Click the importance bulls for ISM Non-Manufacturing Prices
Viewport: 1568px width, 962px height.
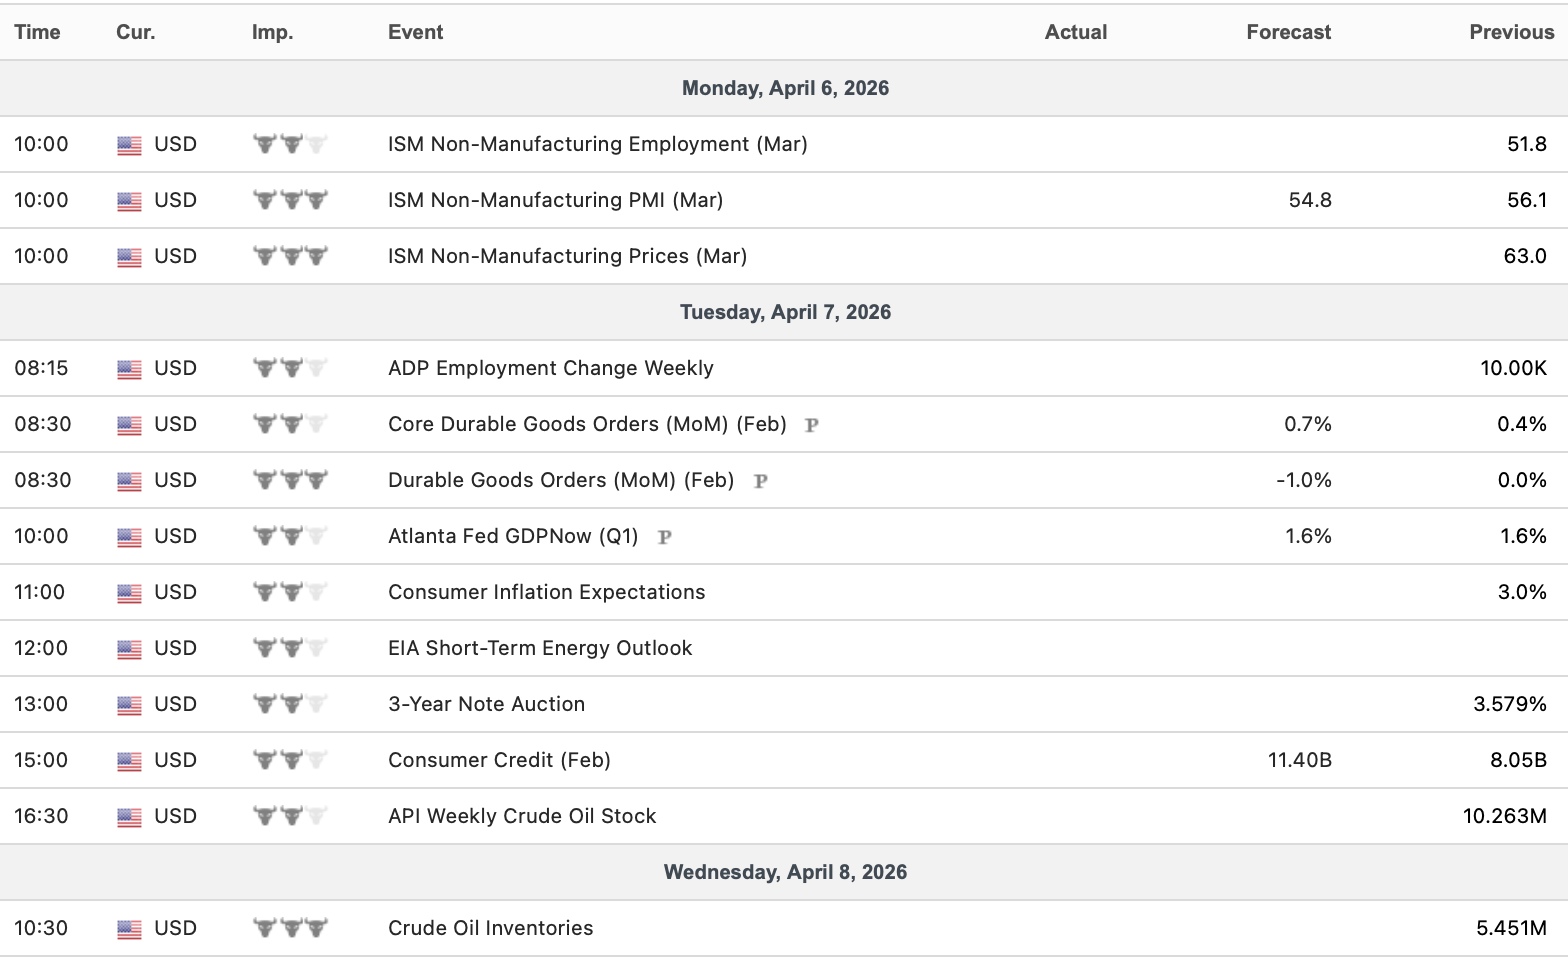pos(290,256)
